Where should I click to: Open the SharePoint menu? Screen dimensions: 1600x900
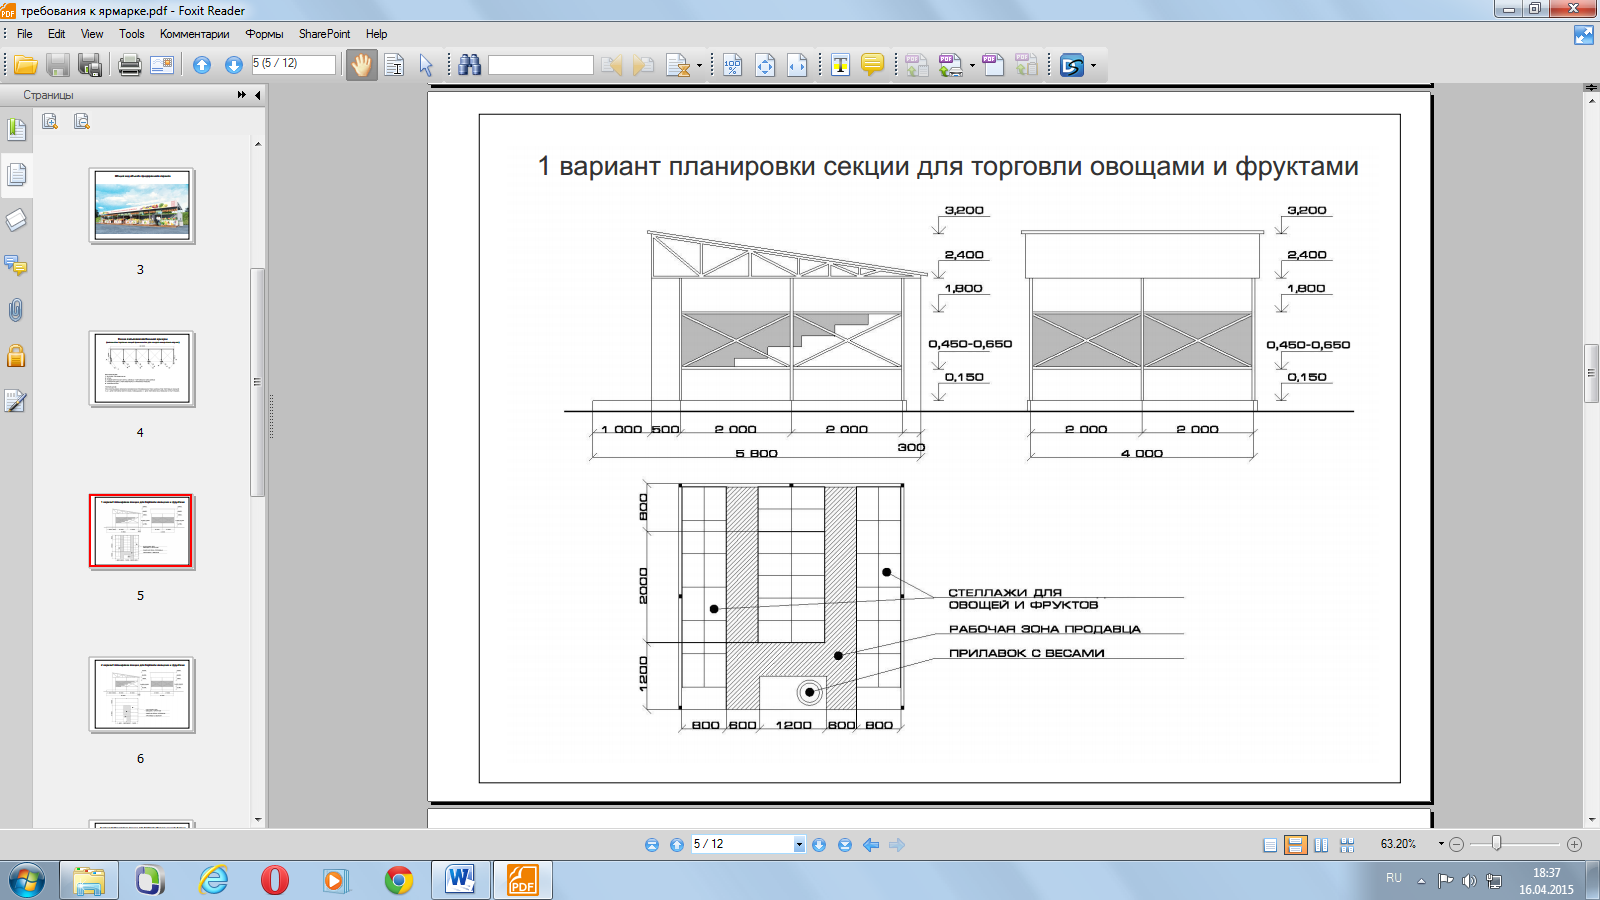(x=324, y=34)
